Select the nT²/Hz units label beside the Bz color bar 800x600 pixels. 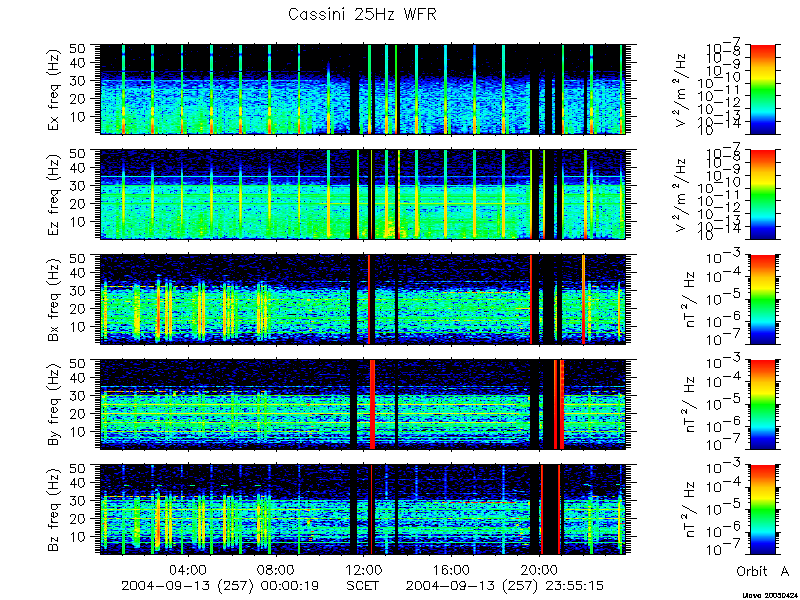(690, 510)
